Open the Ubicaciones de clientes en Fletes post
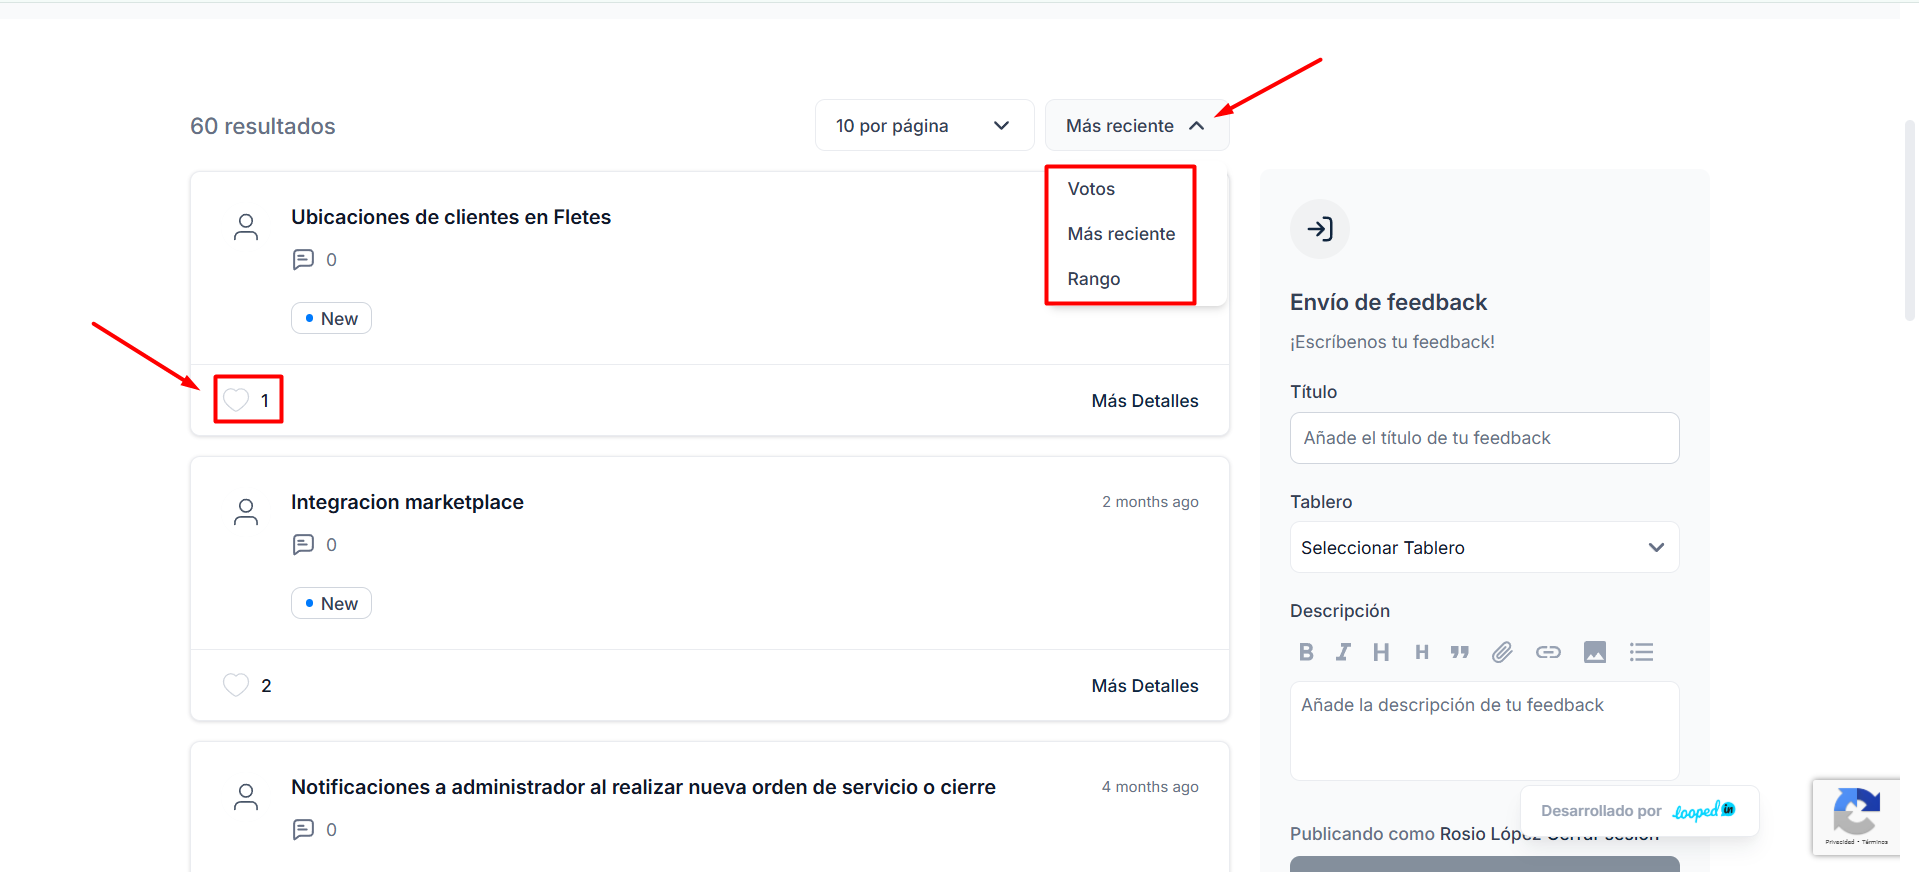 pos(450,217)
